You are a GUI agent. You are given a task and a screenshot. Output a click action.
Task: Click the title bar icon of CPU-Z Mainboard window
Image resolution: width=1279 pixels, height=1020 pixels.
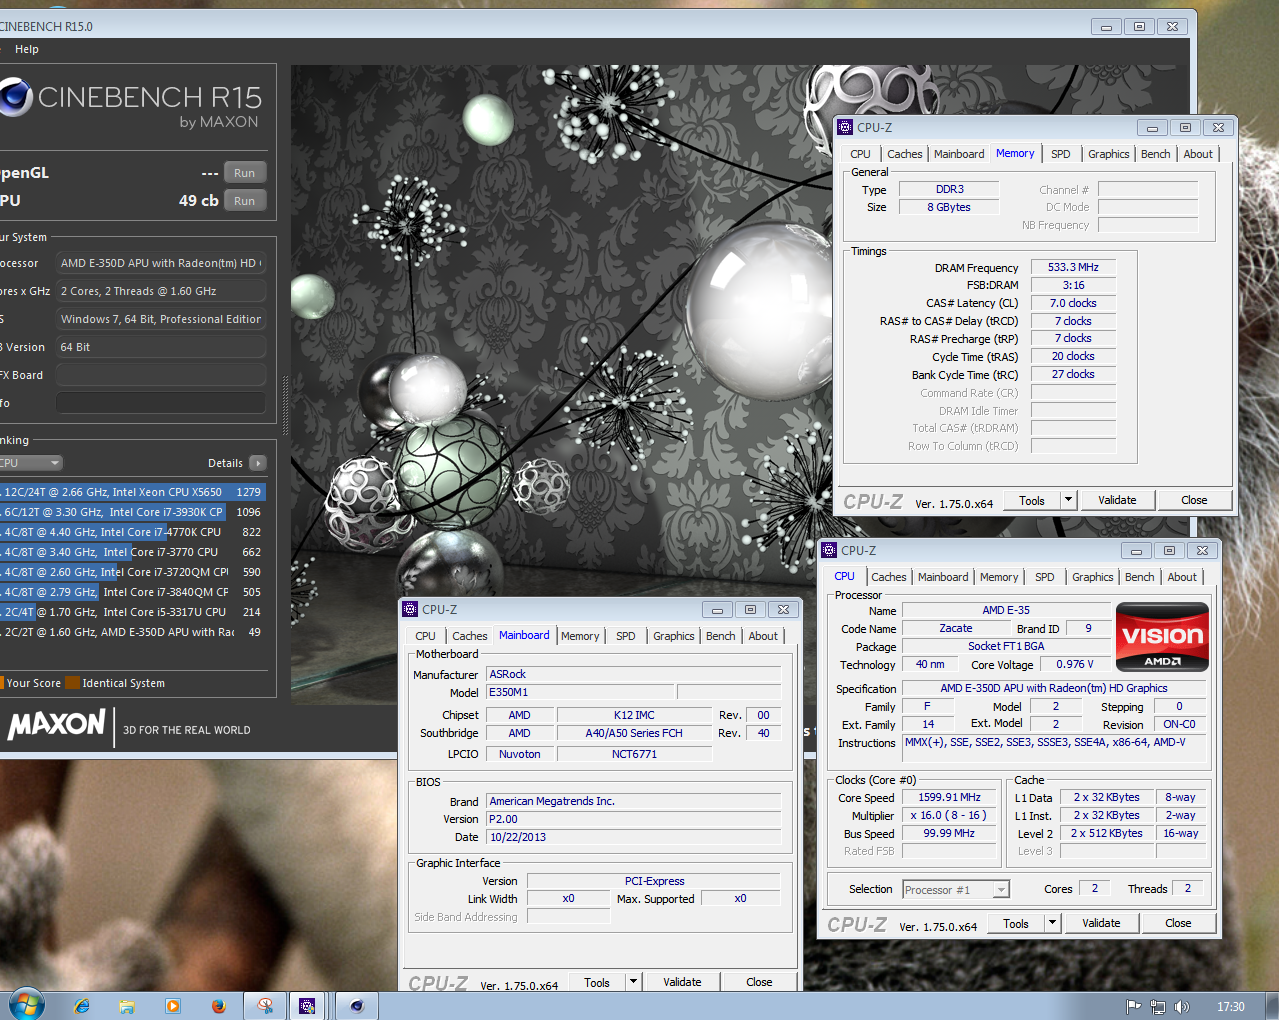(x=410, y=609)
